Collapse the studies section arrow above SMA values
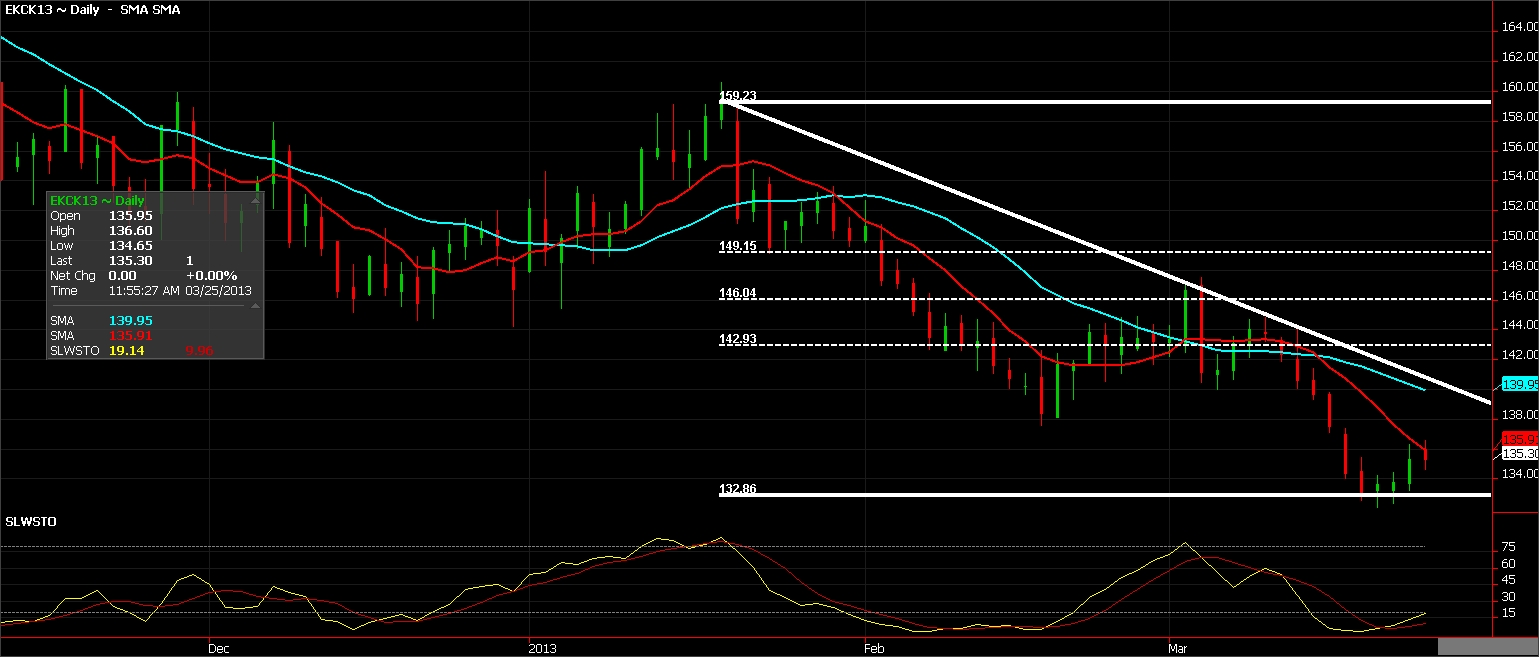Image resolution: width=1539 pixels, height=657 pixels. (x=255, y=306)
